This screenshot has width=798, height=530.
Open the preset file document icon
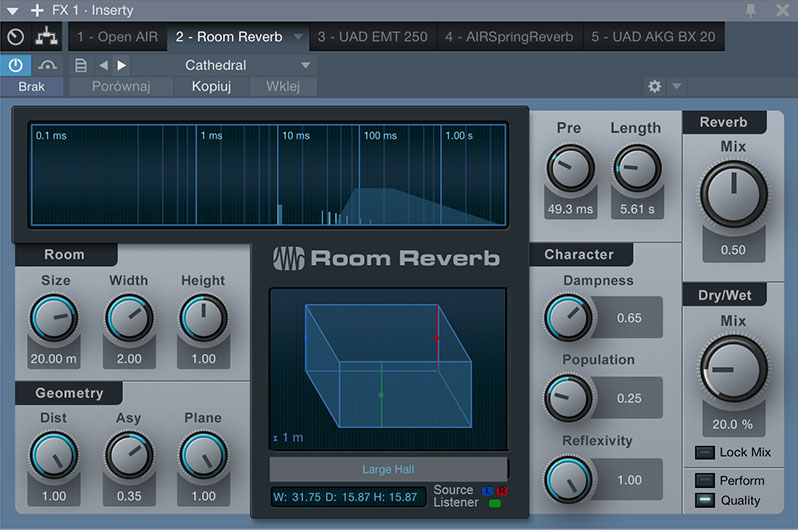81,65
